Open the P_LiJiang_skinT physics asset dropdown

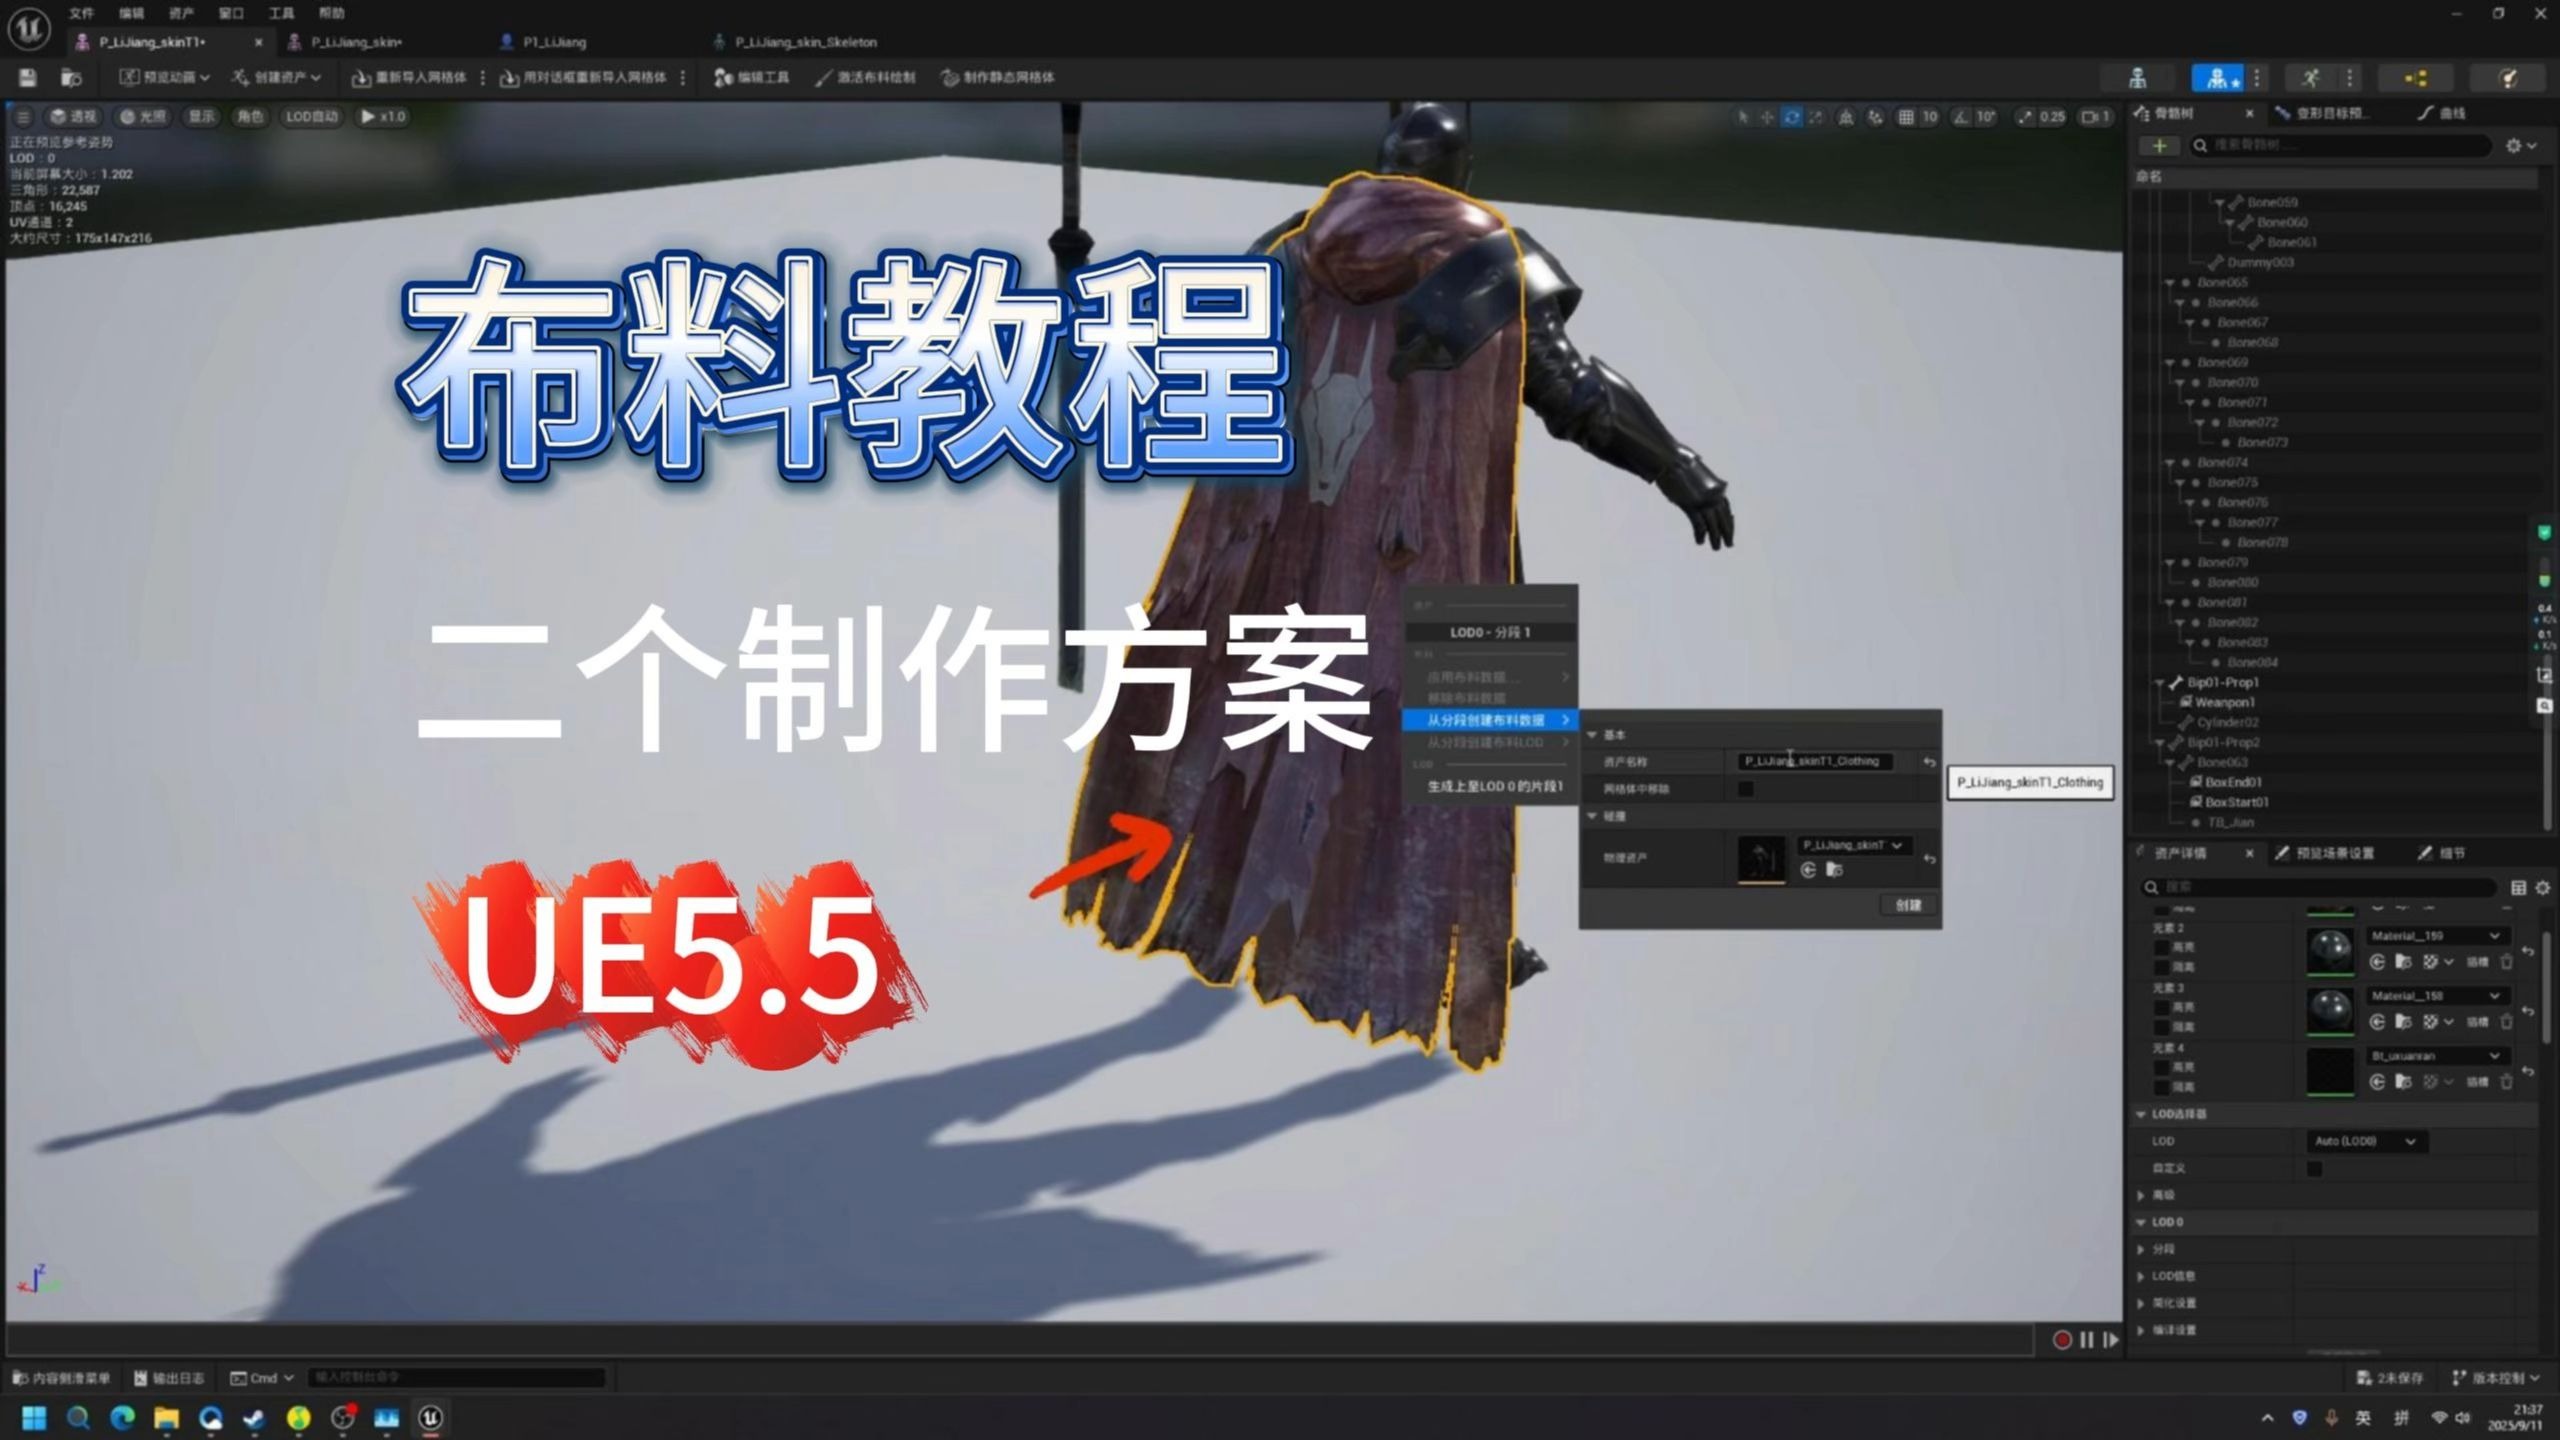[1853, 846]
